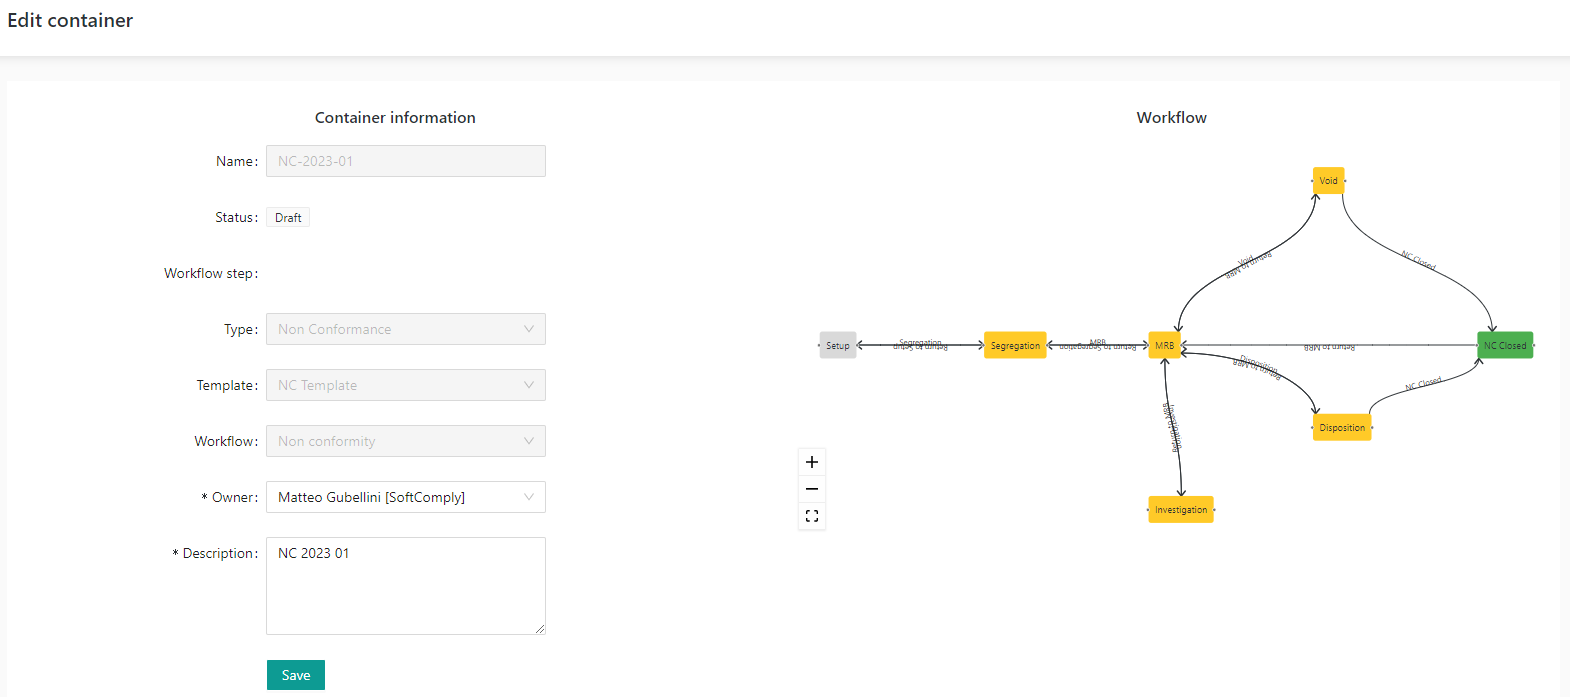This screenshot has height=697, width=1570.
Task: Click the green NC Closed node
Action: tap(1505, 346)
